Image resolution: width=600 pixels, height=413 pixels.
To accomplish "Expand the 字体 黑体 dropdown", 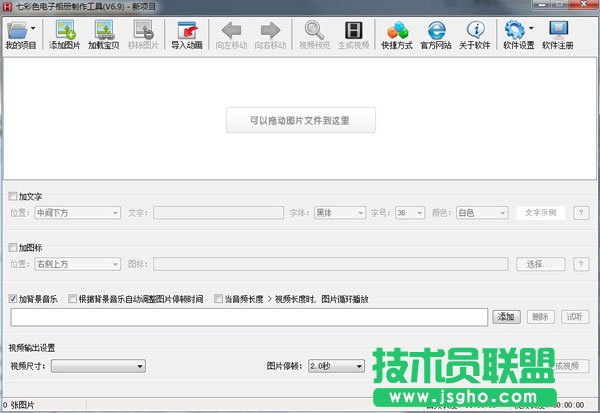I will [x=338, y=212].
